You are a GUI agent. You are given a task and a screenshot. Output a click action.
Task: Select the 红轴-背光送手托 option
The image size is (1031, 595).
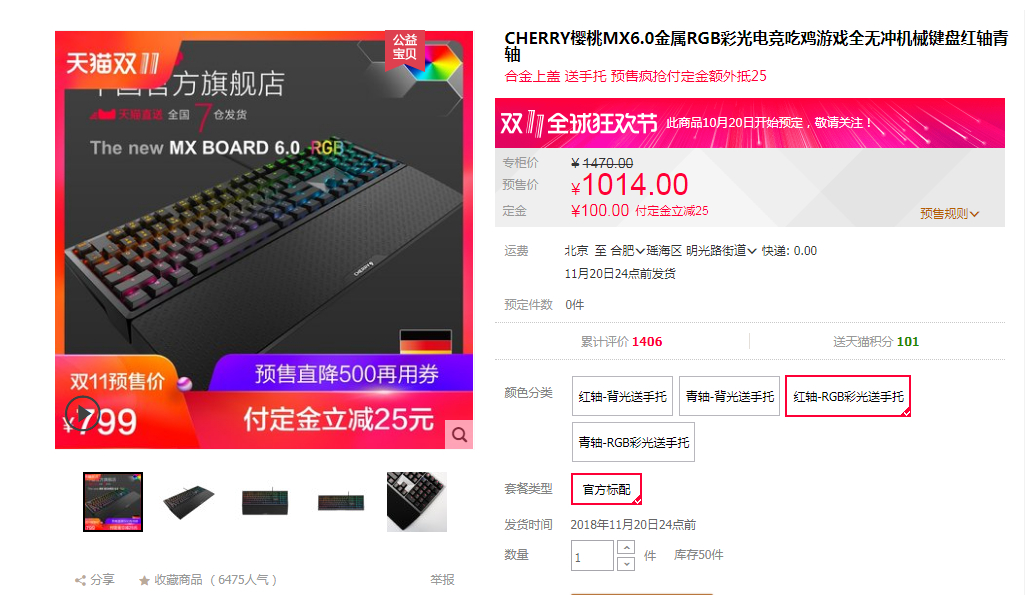point(623,396)
